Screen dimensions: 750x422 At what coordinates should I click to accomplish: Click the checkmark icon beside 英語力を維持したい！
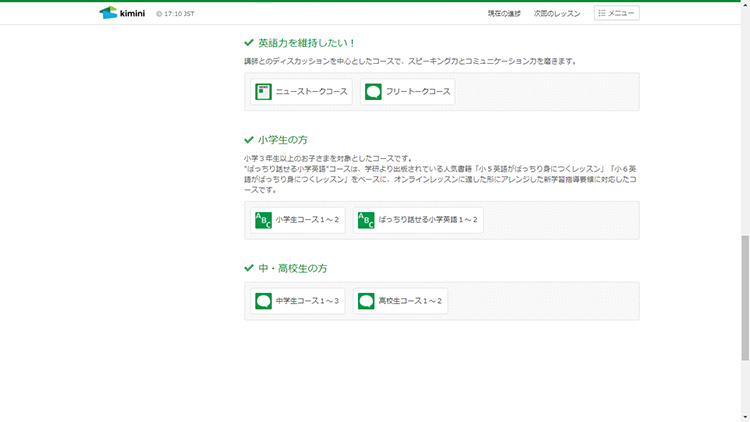point(249,43)
